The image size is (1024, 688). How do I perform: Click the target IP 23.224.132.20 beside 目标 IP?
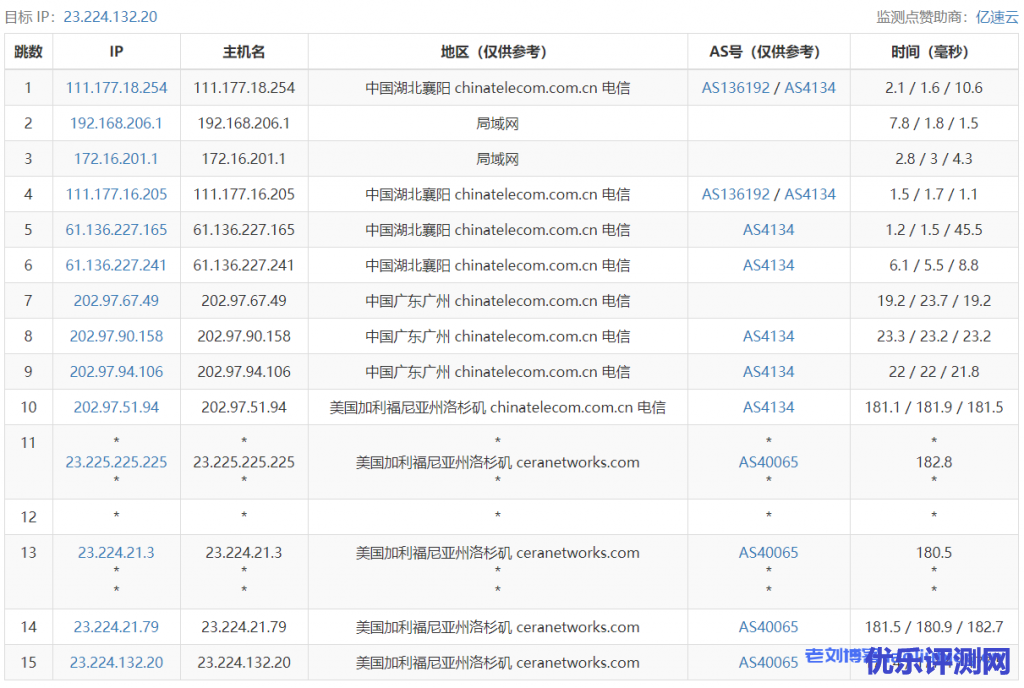tap(110, 17)
